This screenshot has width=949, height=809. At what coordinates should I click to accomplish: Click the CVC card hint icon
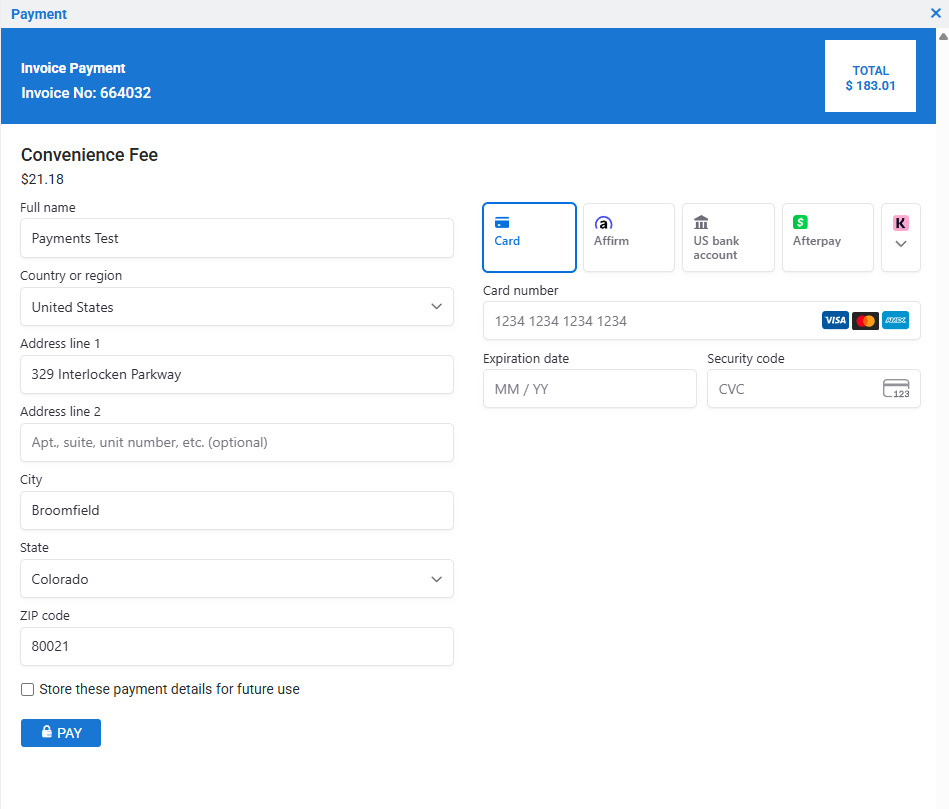896,389
